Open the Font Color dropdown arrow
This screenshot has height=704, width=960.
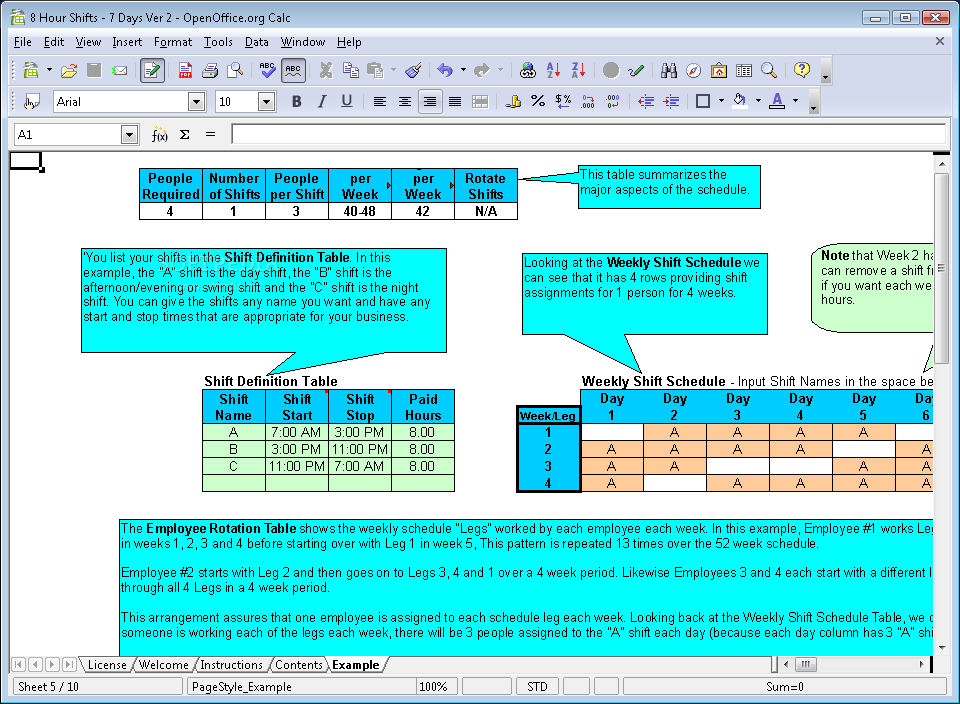click(795, 101)
